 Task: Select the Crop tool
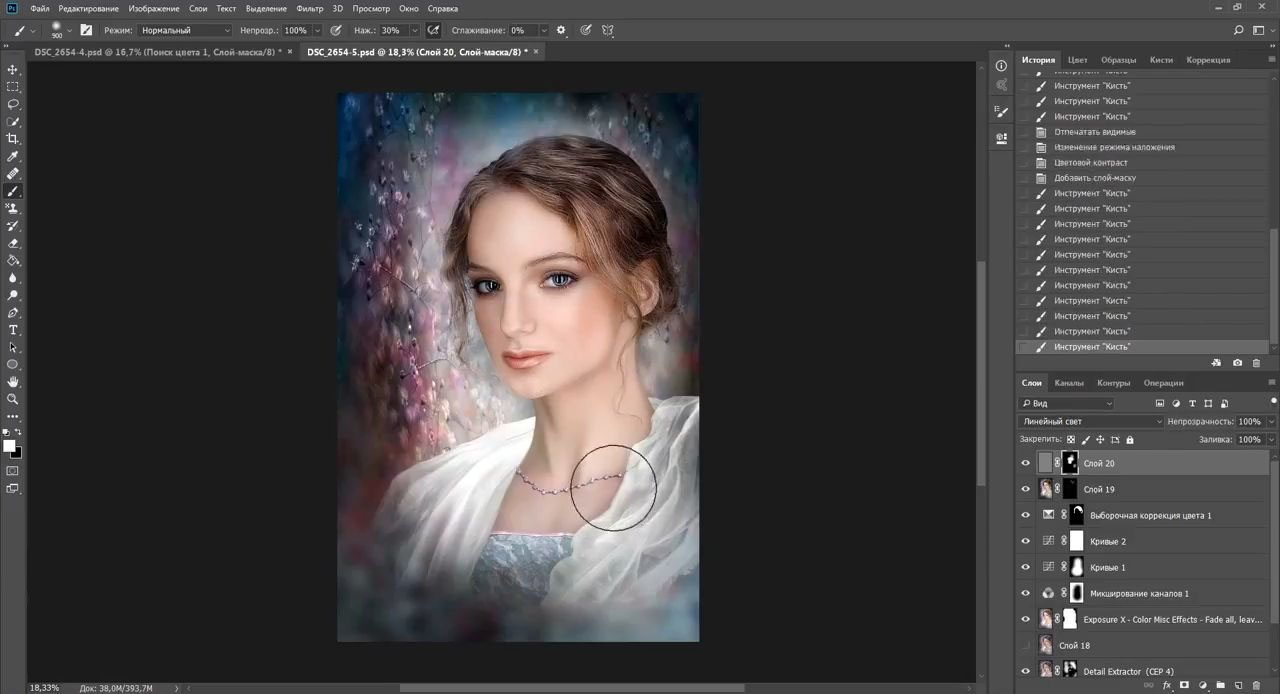[13, 139]
